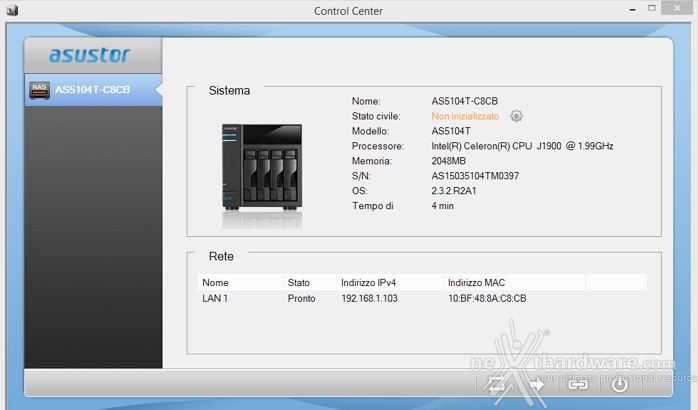The image size is (698, 410).
Task: Click the NAS device icon in sidebar
Action: tap(39, 90)
